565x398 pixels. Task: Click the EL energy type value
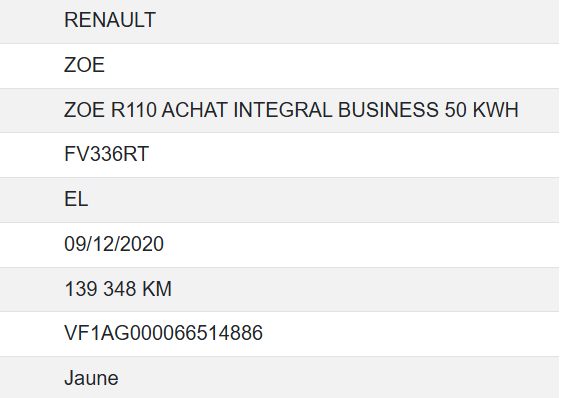pos(76,199)
